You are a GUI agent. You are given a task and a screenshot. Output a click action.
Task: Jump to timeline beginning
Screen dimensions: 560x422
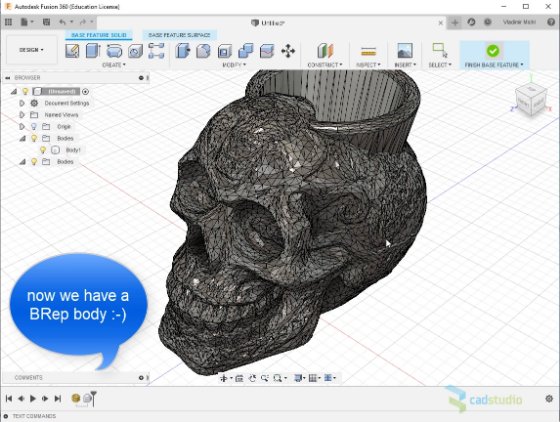(x=9, y=398)
